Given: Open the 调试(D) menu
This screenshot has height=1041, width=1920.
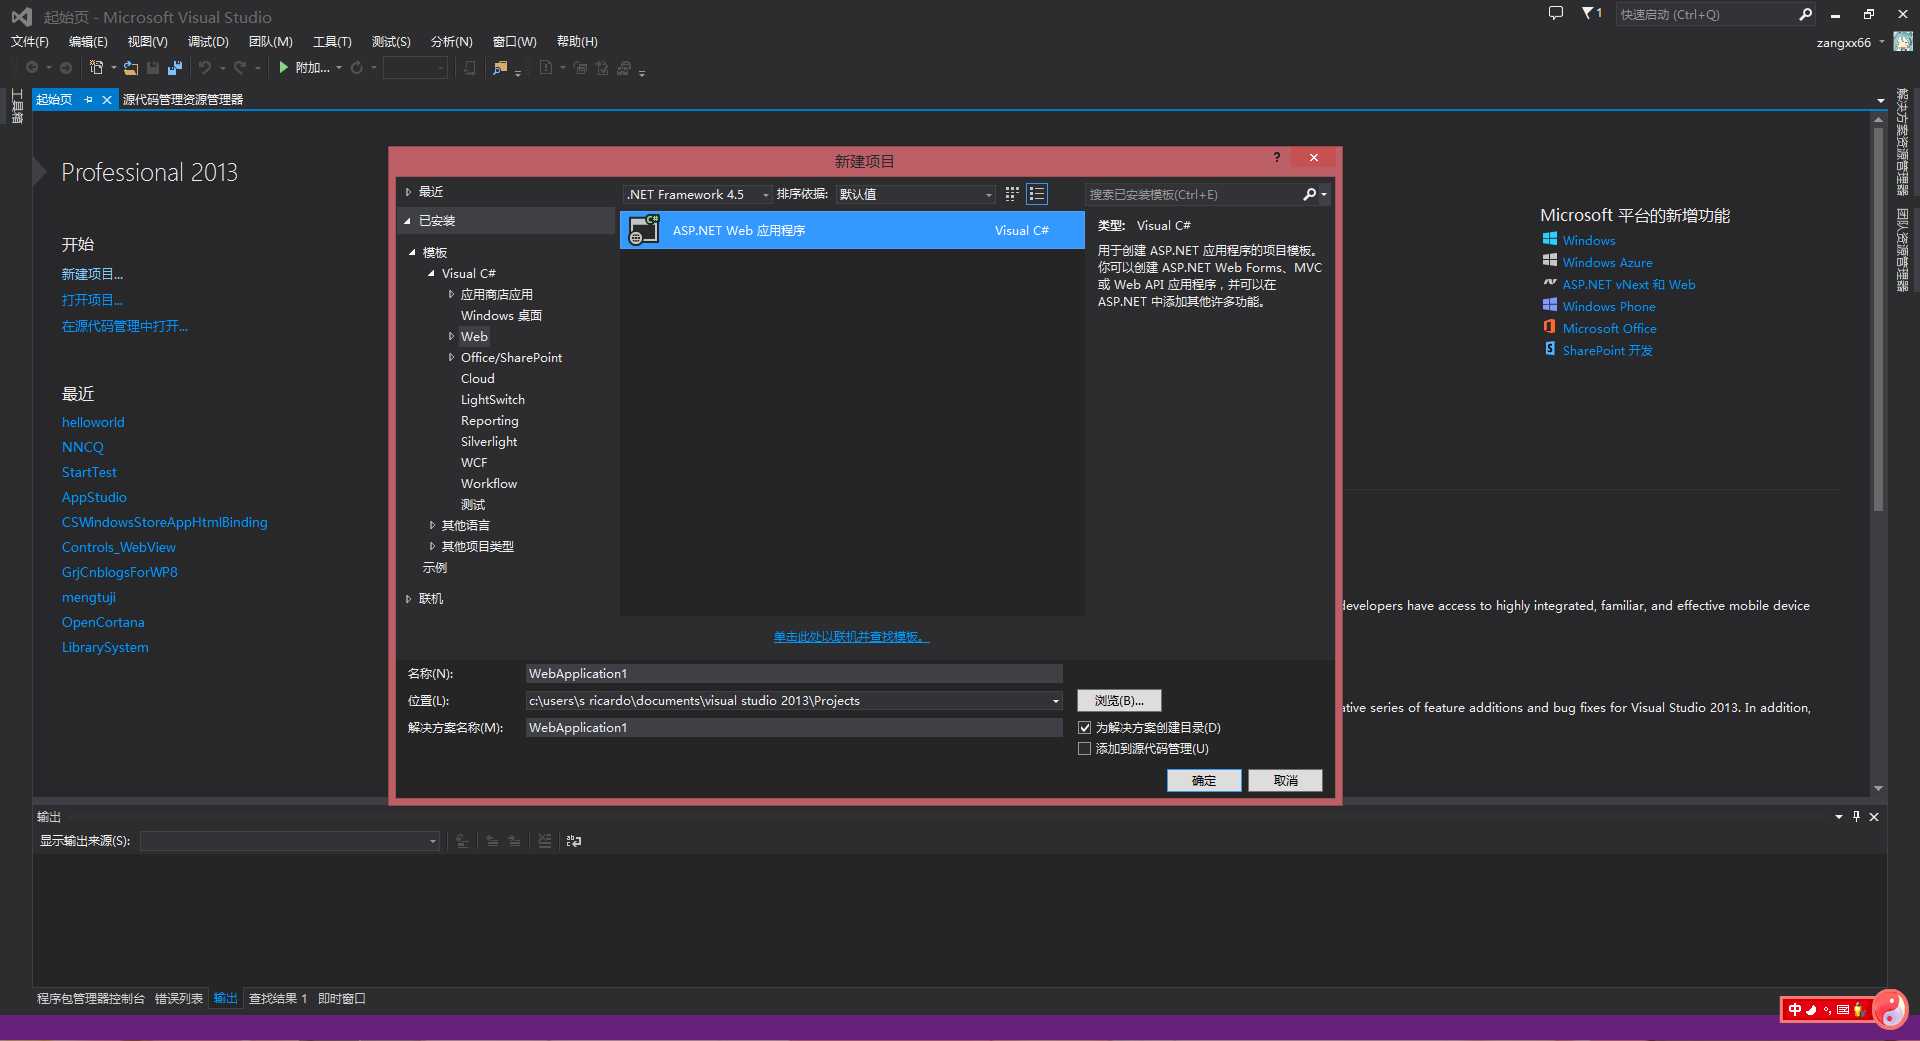Looking at the screenshot, I should click(x=208, y=41).
